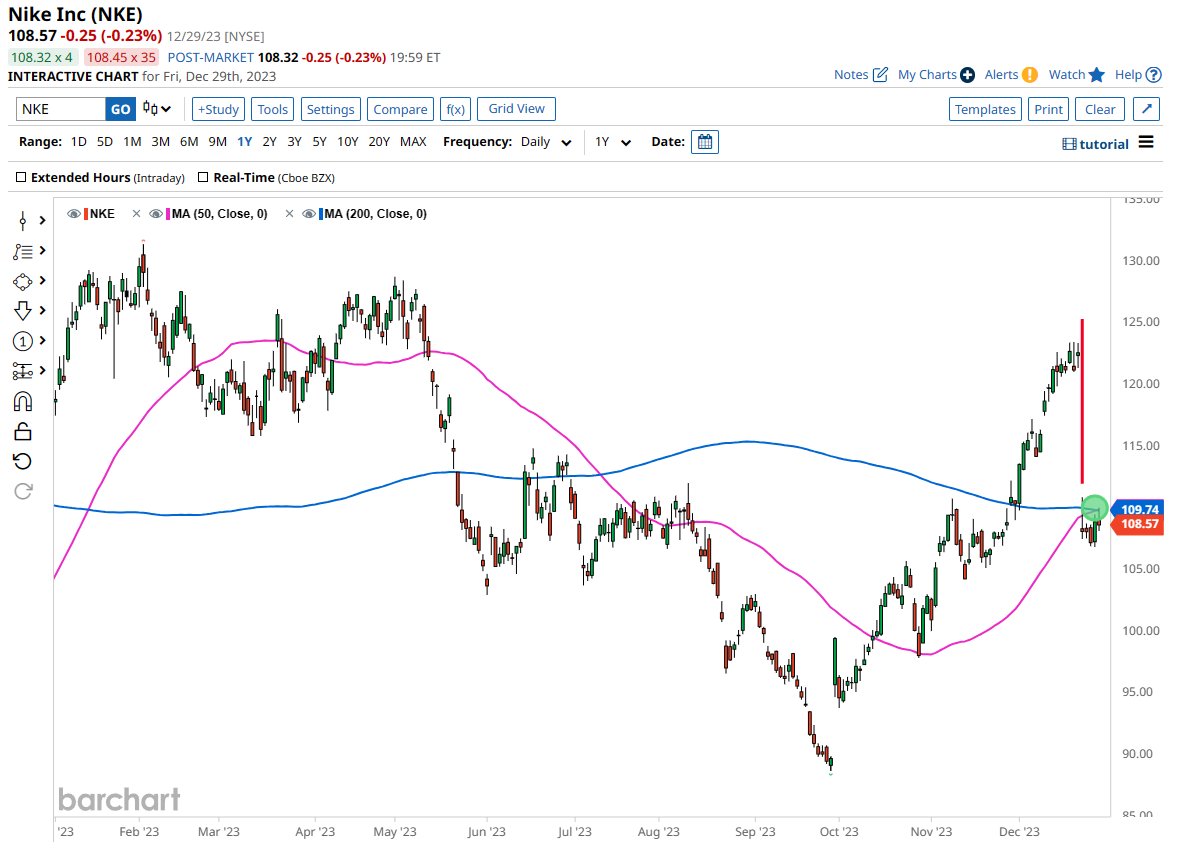This screenshot has width=1179, height=854.
Task: Open the 1Y period dropdown
Action: (613, 142)
